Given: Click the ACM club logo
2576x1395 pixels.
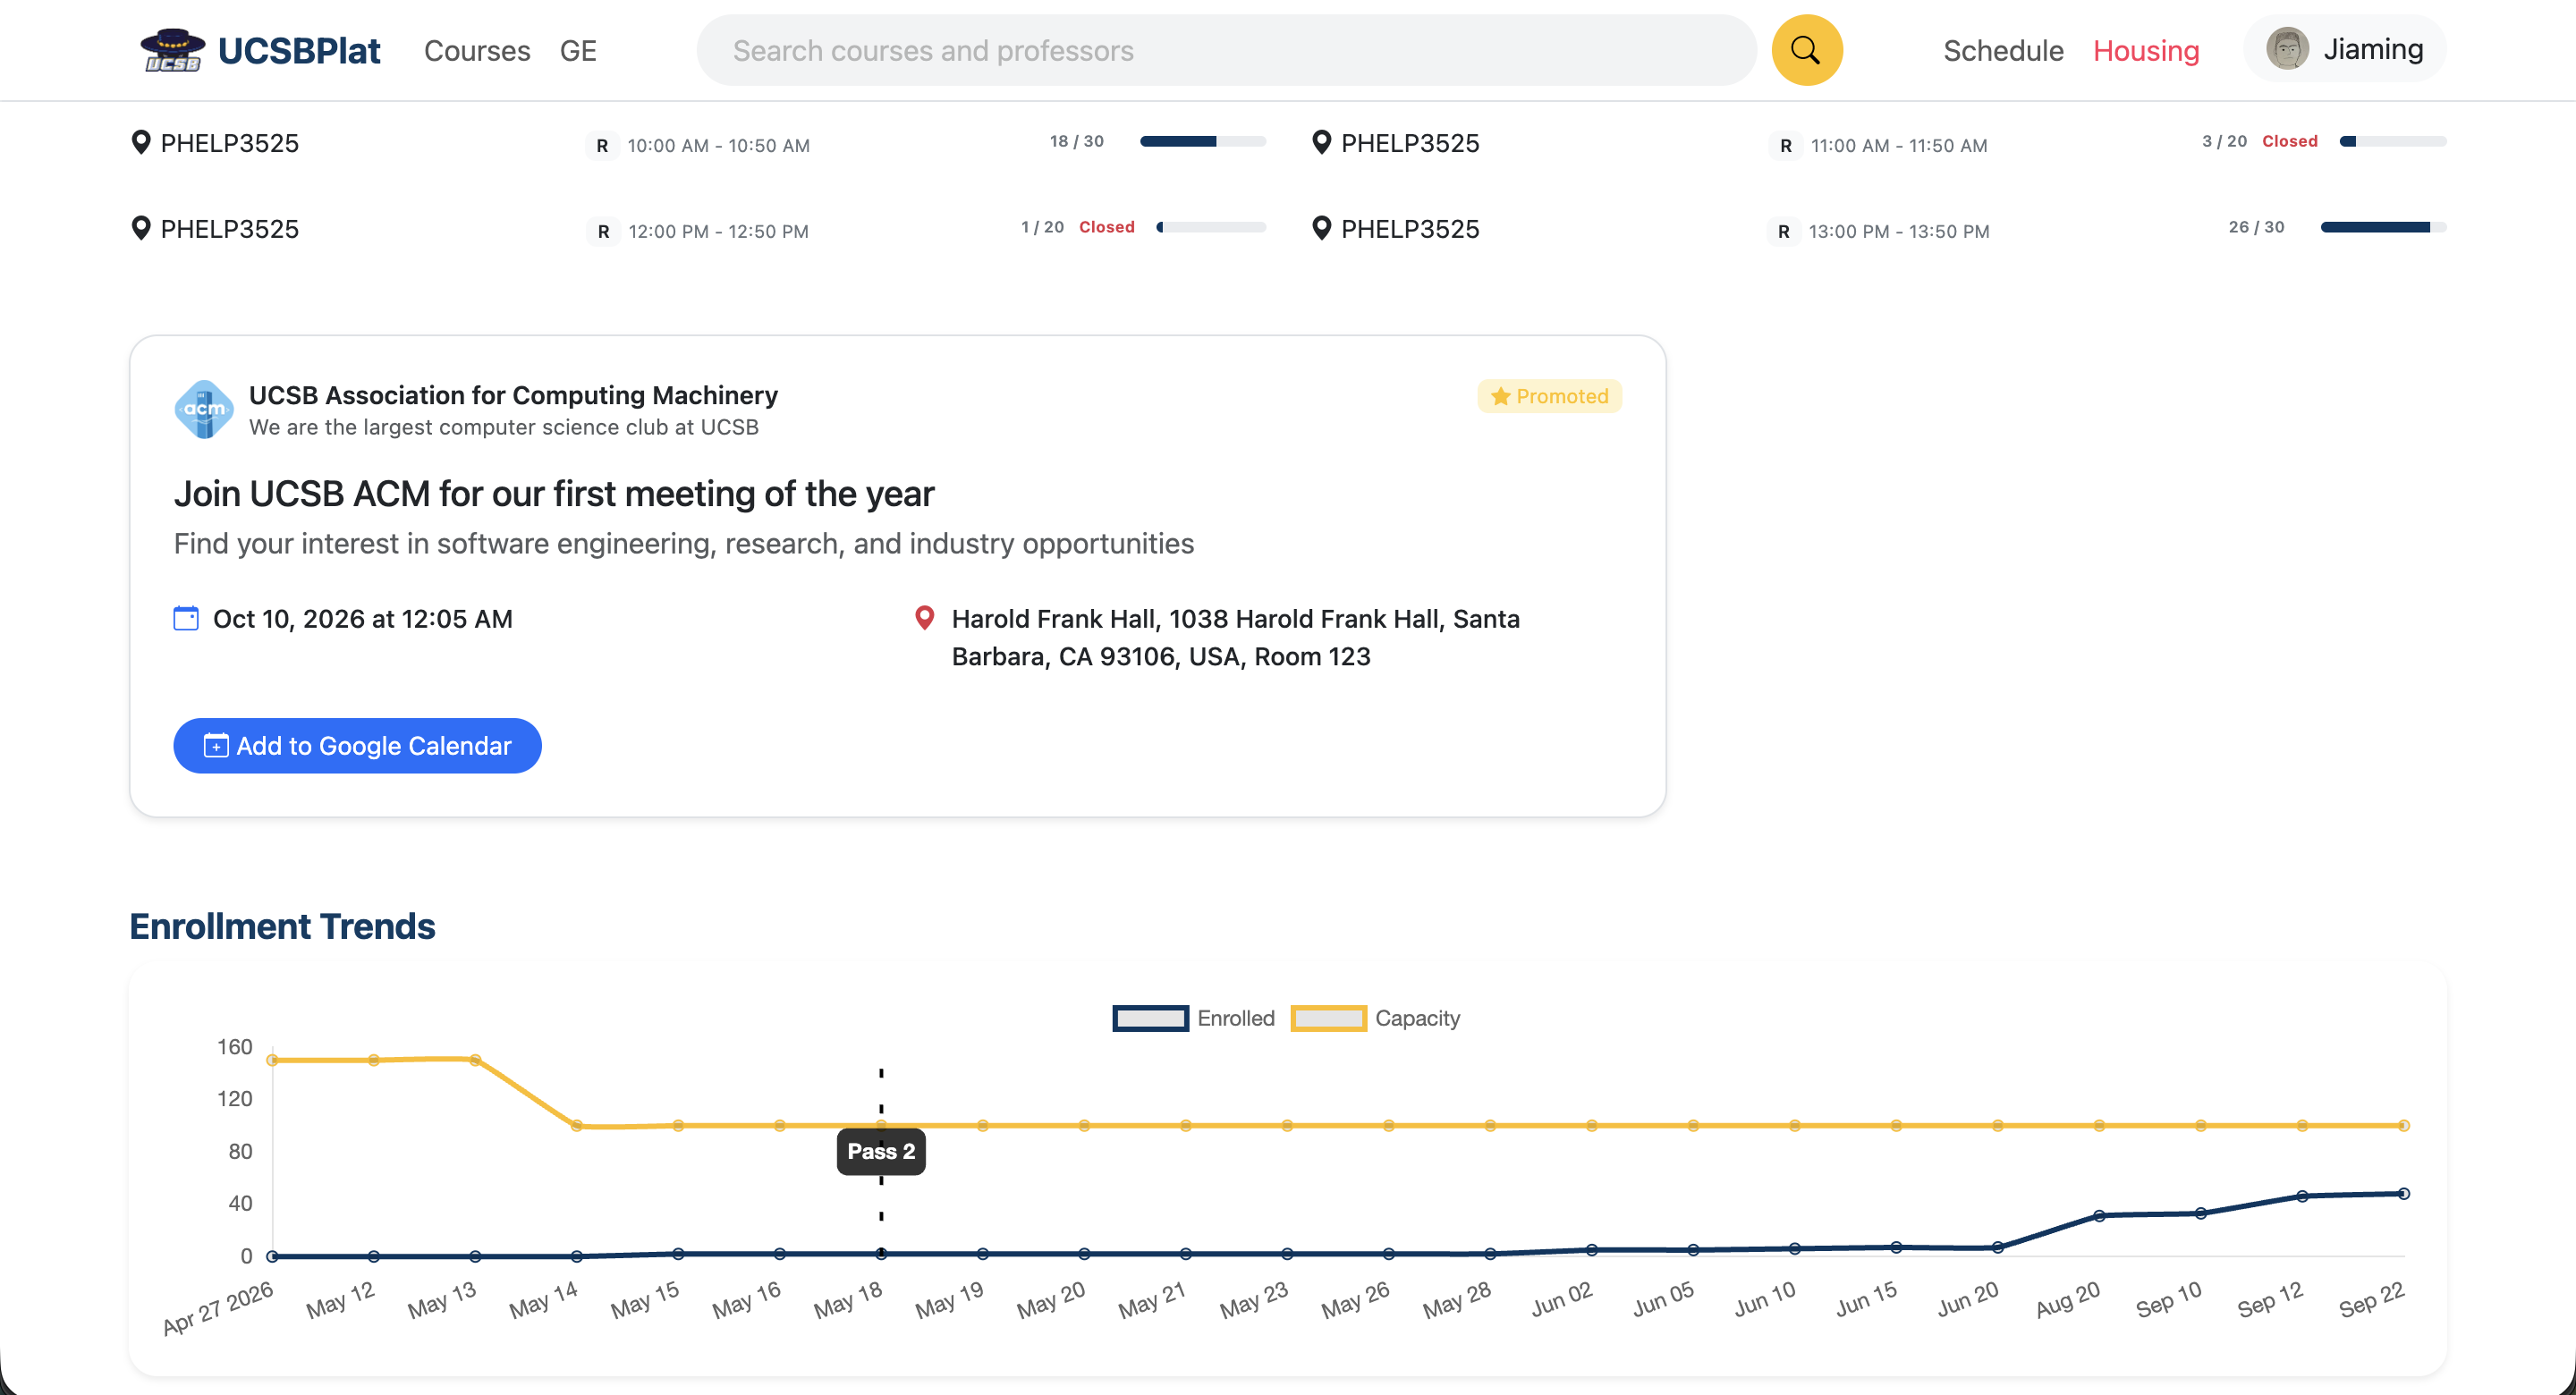Looking at the screenshot, I should click(x=204, y=409).
